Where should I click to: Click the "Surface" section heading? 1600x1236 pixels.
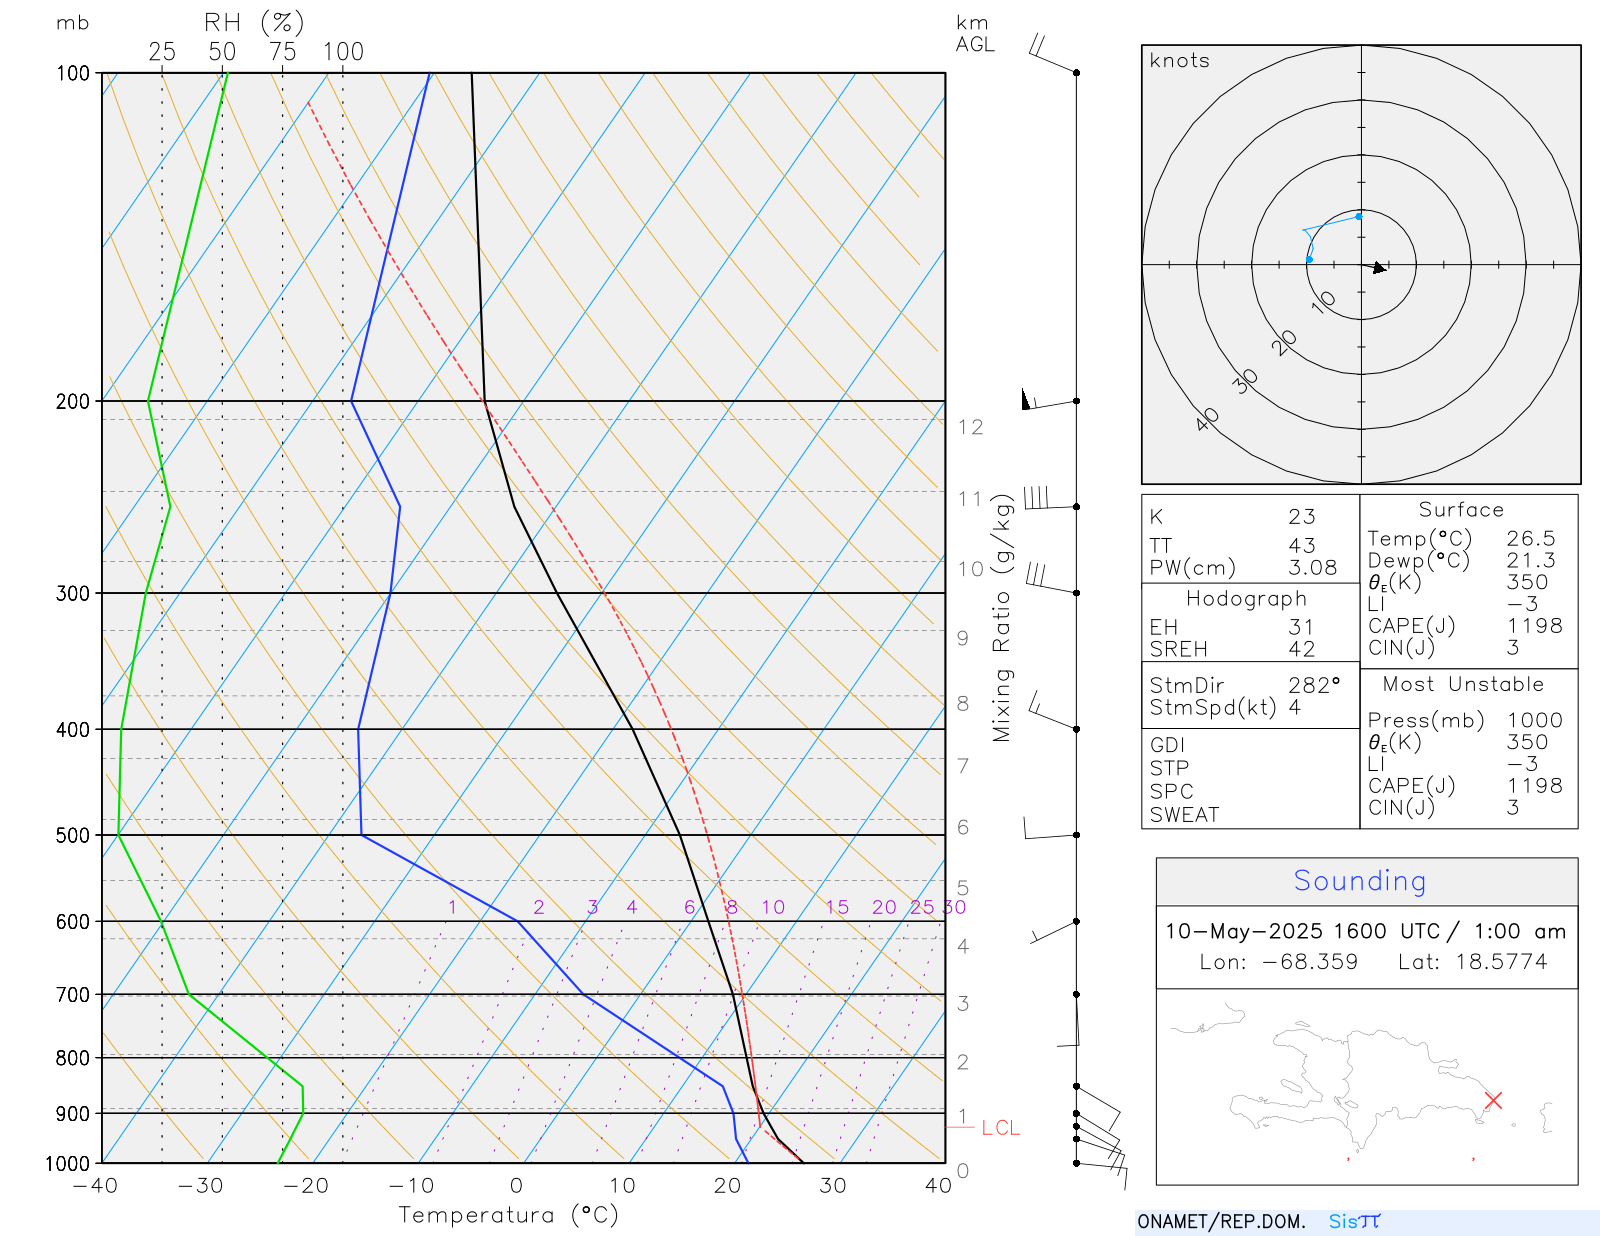[1461, 509]
